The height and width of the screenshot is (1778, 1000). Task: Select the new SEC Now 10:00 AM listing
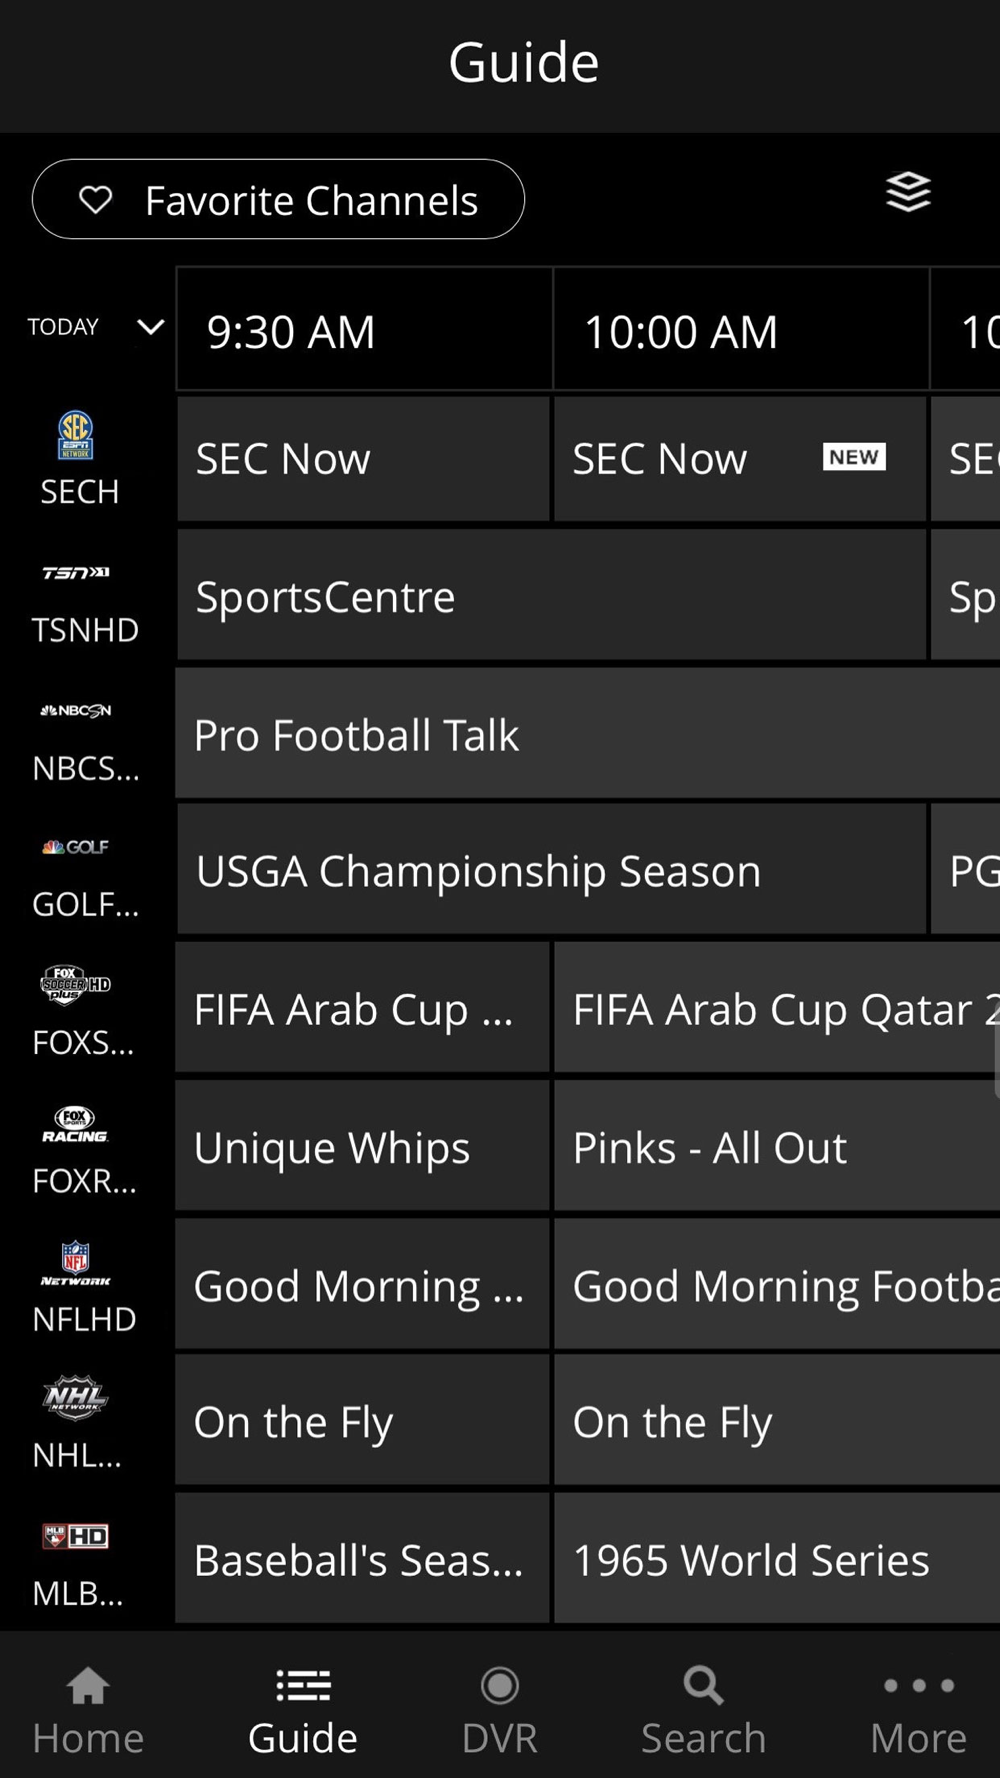(740, 459)
